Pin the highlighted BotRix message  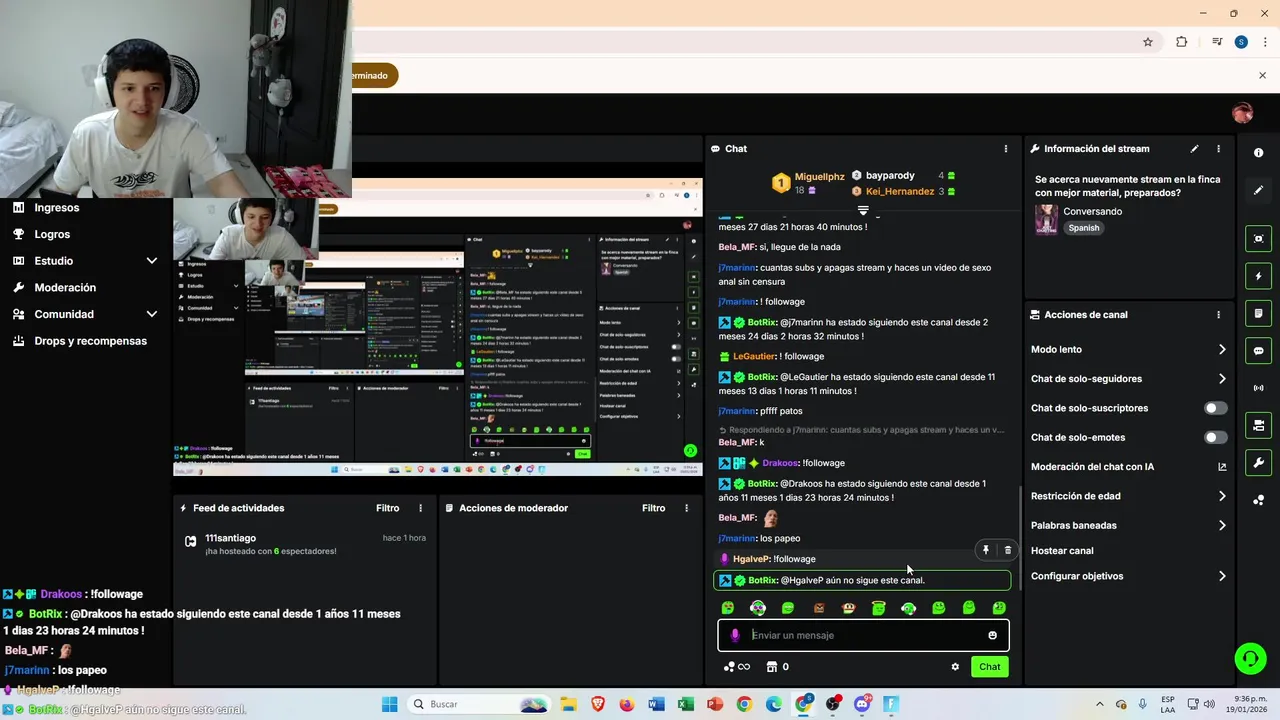[985, 550]
